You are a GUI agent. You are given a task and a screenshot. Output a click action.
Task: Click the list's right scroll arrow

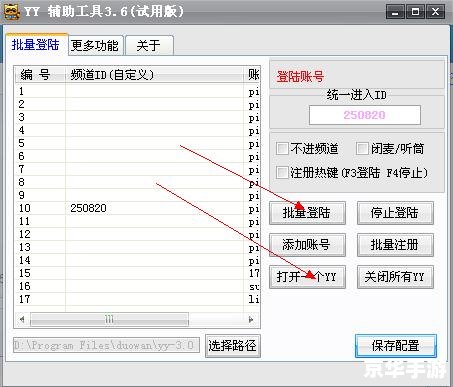pos(251,319)
